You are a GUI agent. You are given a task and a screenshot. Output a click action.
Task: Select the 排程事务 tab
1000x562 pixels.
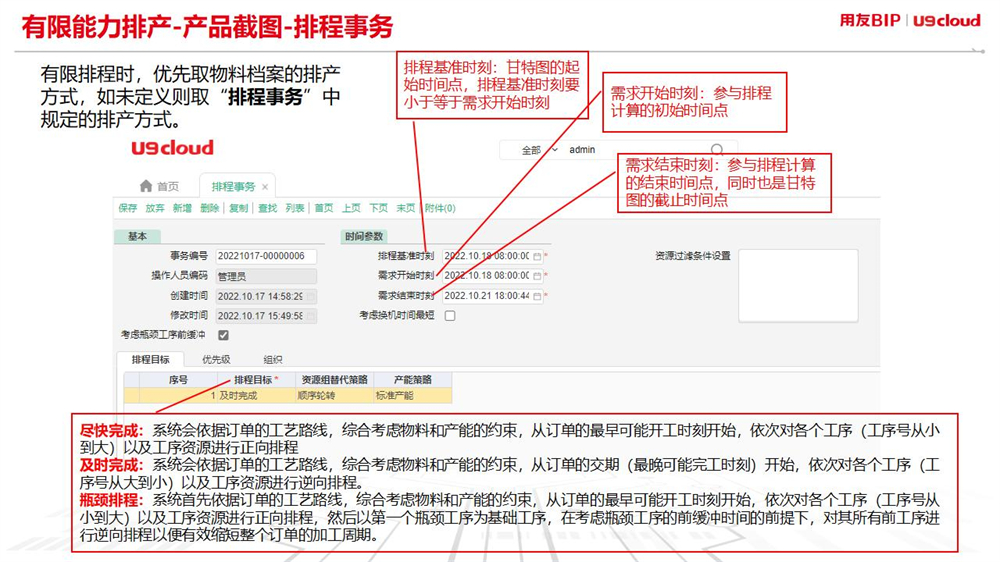[x=233, y=186]
